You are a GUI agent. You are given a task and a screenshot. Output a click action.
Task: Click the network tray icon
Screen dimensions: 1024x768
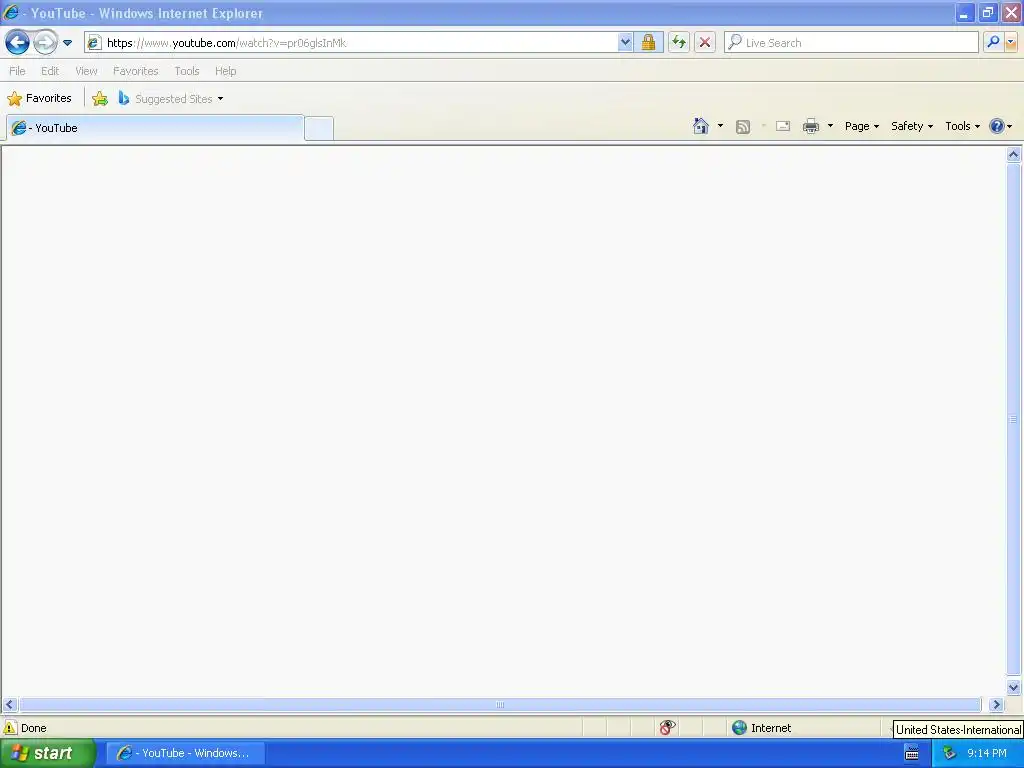(x=950, y=754)
